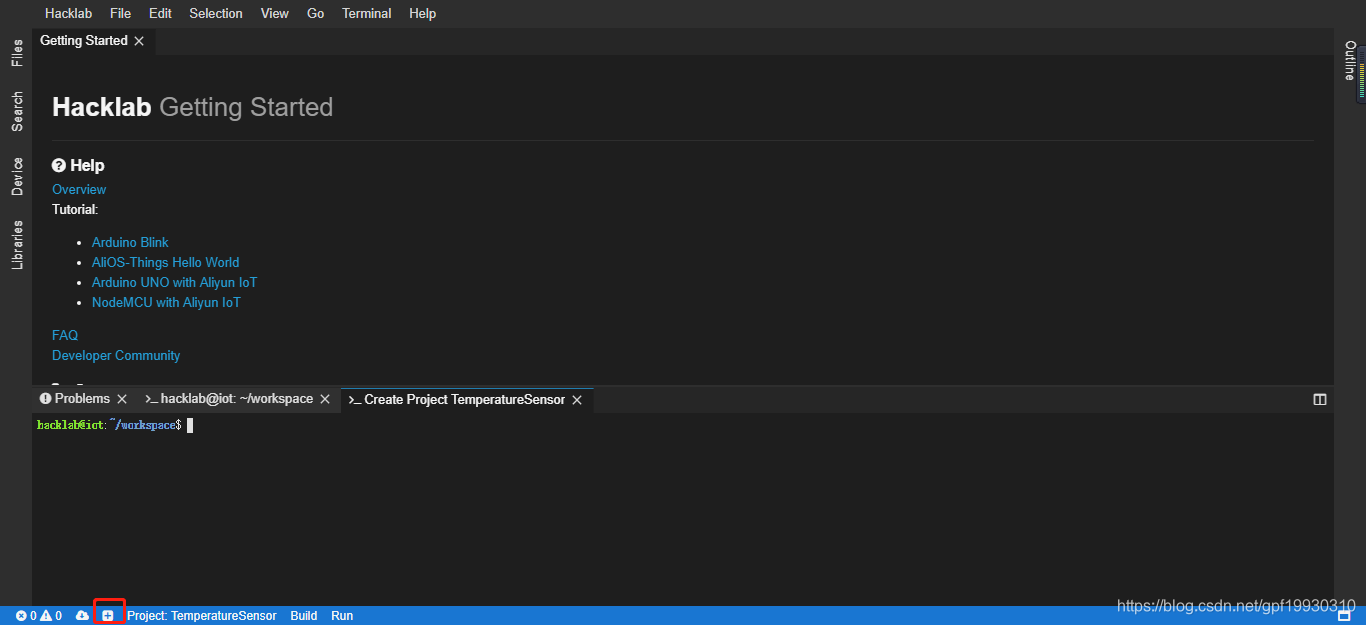Viewport: 1366px width, 625px height.
Task: Open the Search sidebar panel
Action: coord(17,112)
